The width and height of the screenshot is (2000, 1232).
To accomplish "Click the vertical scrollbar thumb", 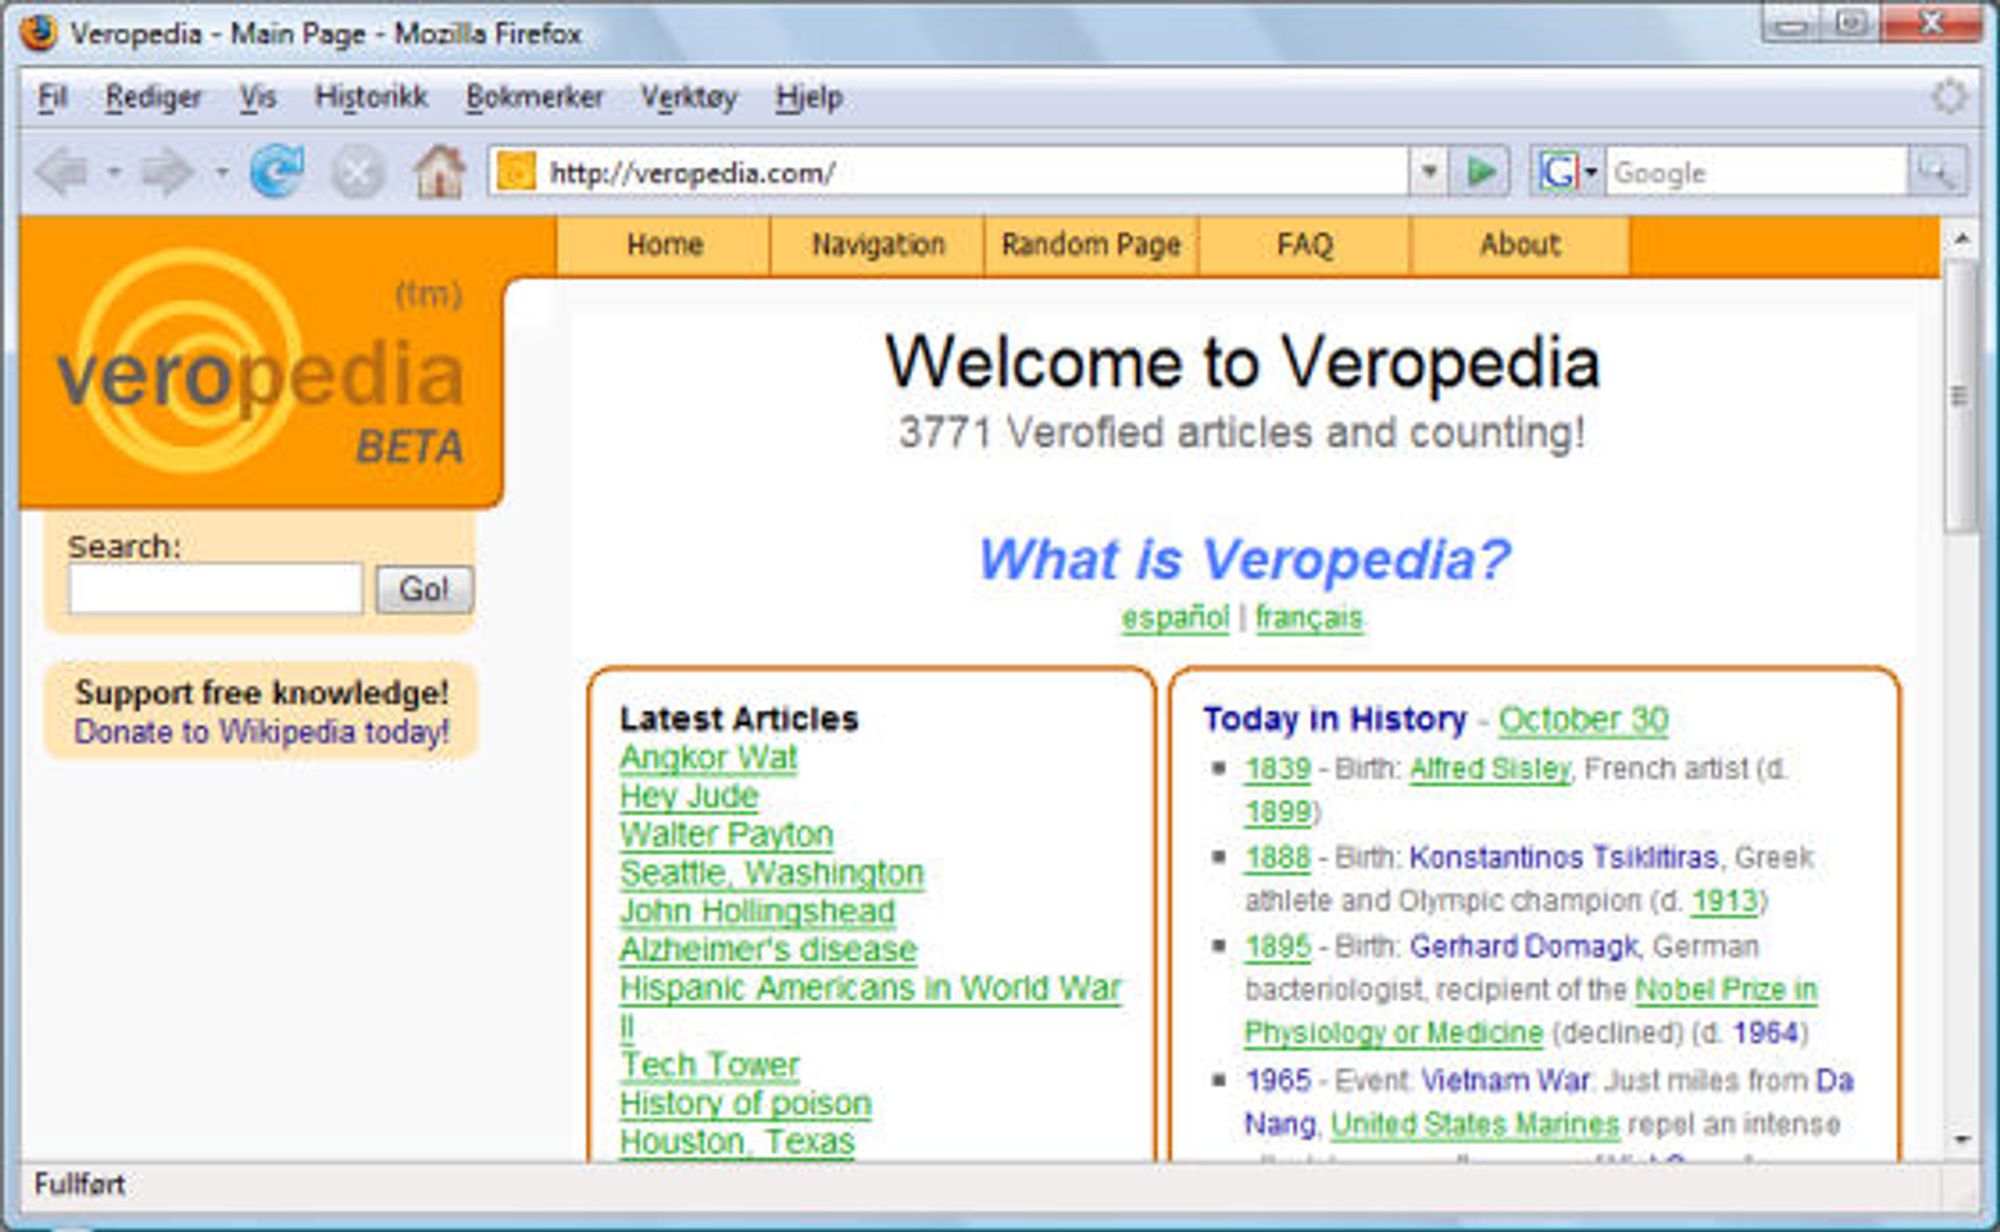I will [1961, 395].
